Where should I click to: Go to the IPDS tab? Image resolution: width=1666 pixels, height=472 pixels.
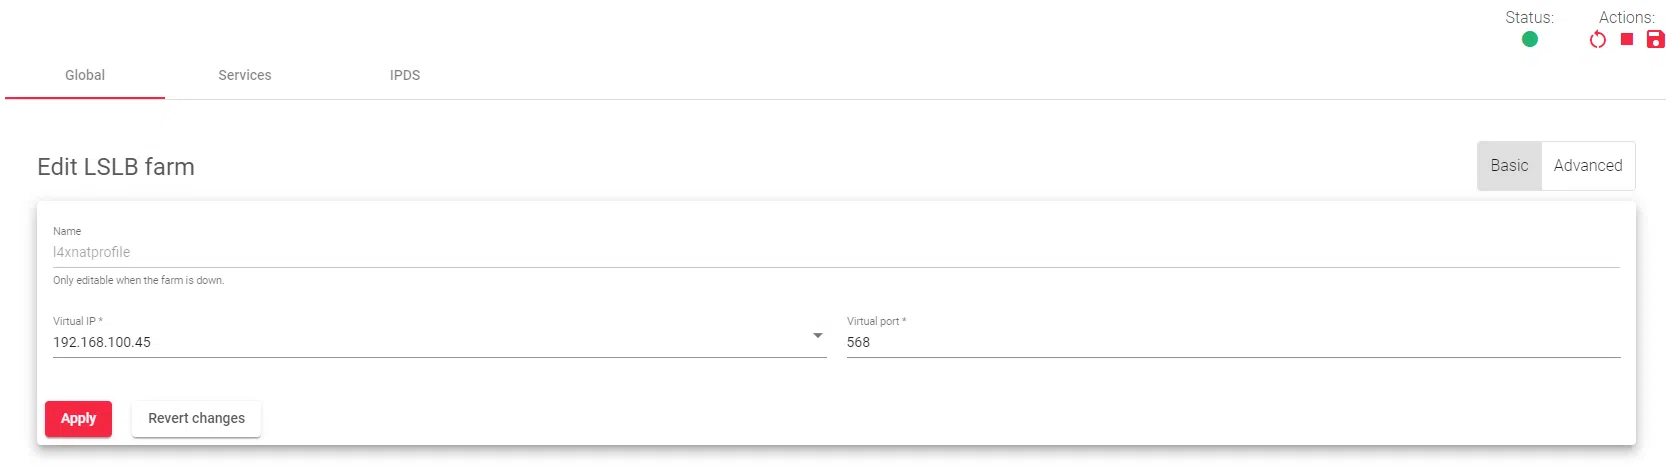pos(405,75)
